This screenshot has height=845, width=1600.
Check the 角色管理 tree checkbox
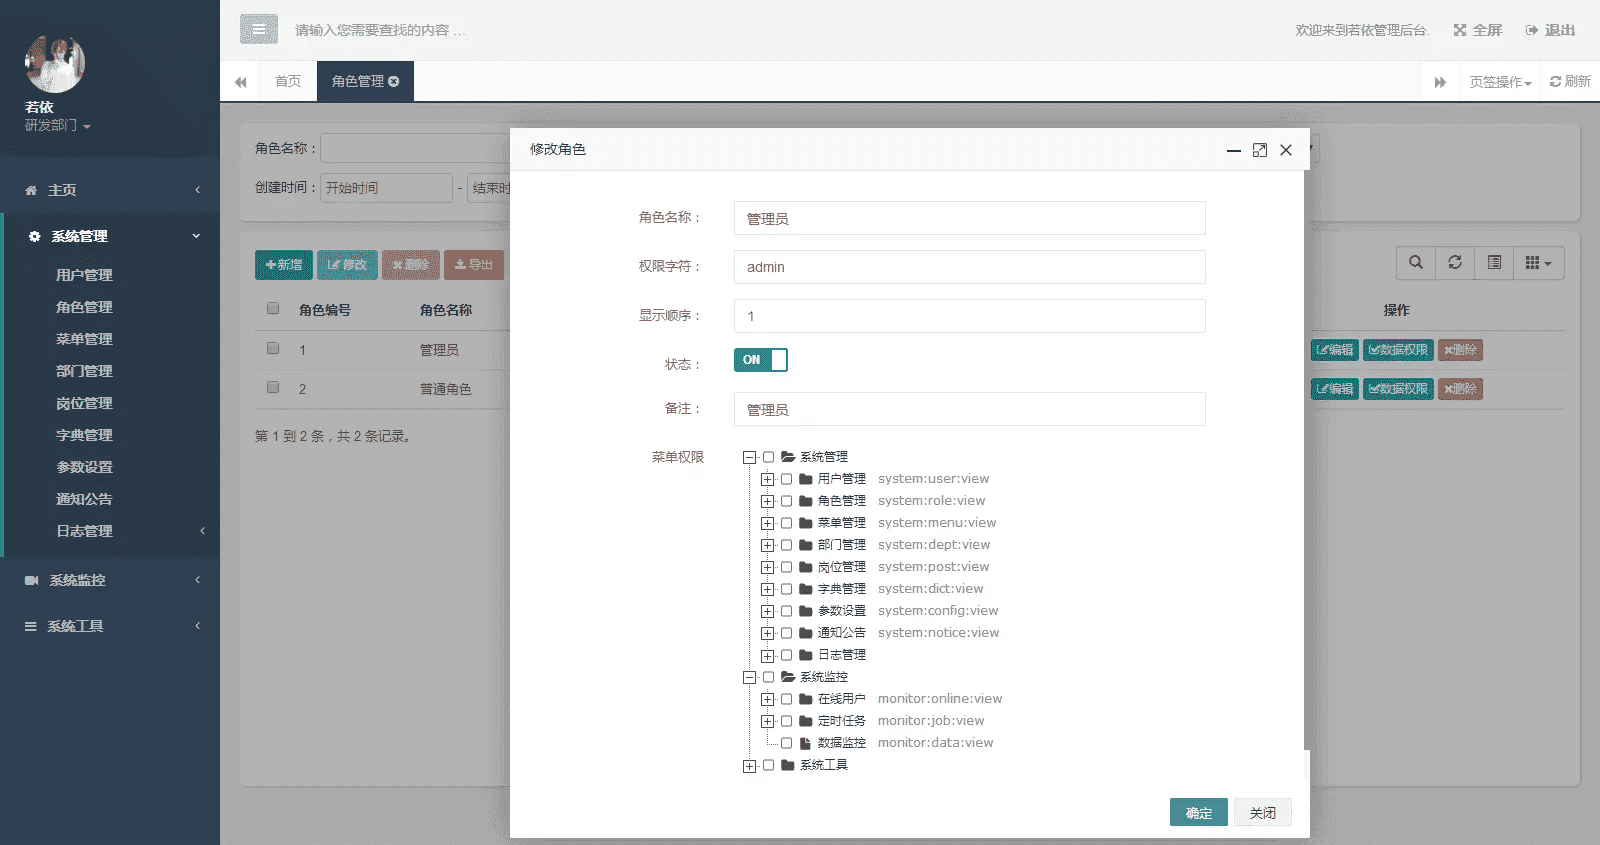click(786, 501)
